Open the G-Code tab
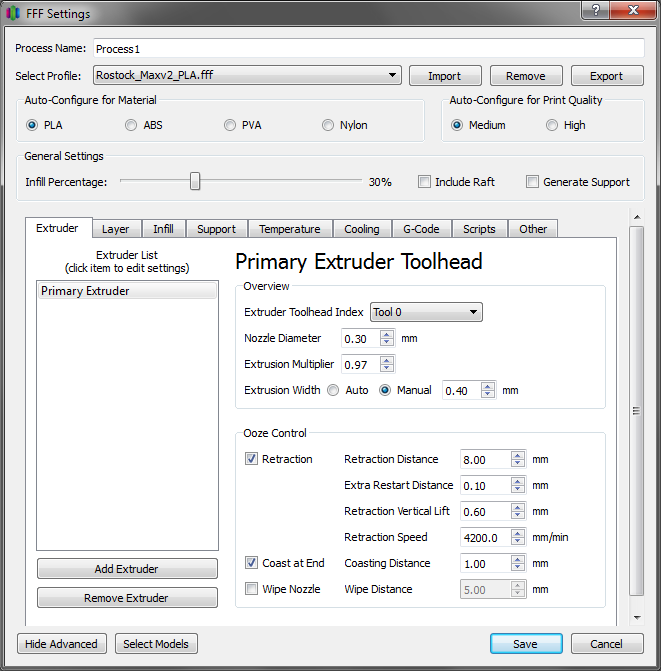This screenshot has height=671, width=661. click(421, 229)
